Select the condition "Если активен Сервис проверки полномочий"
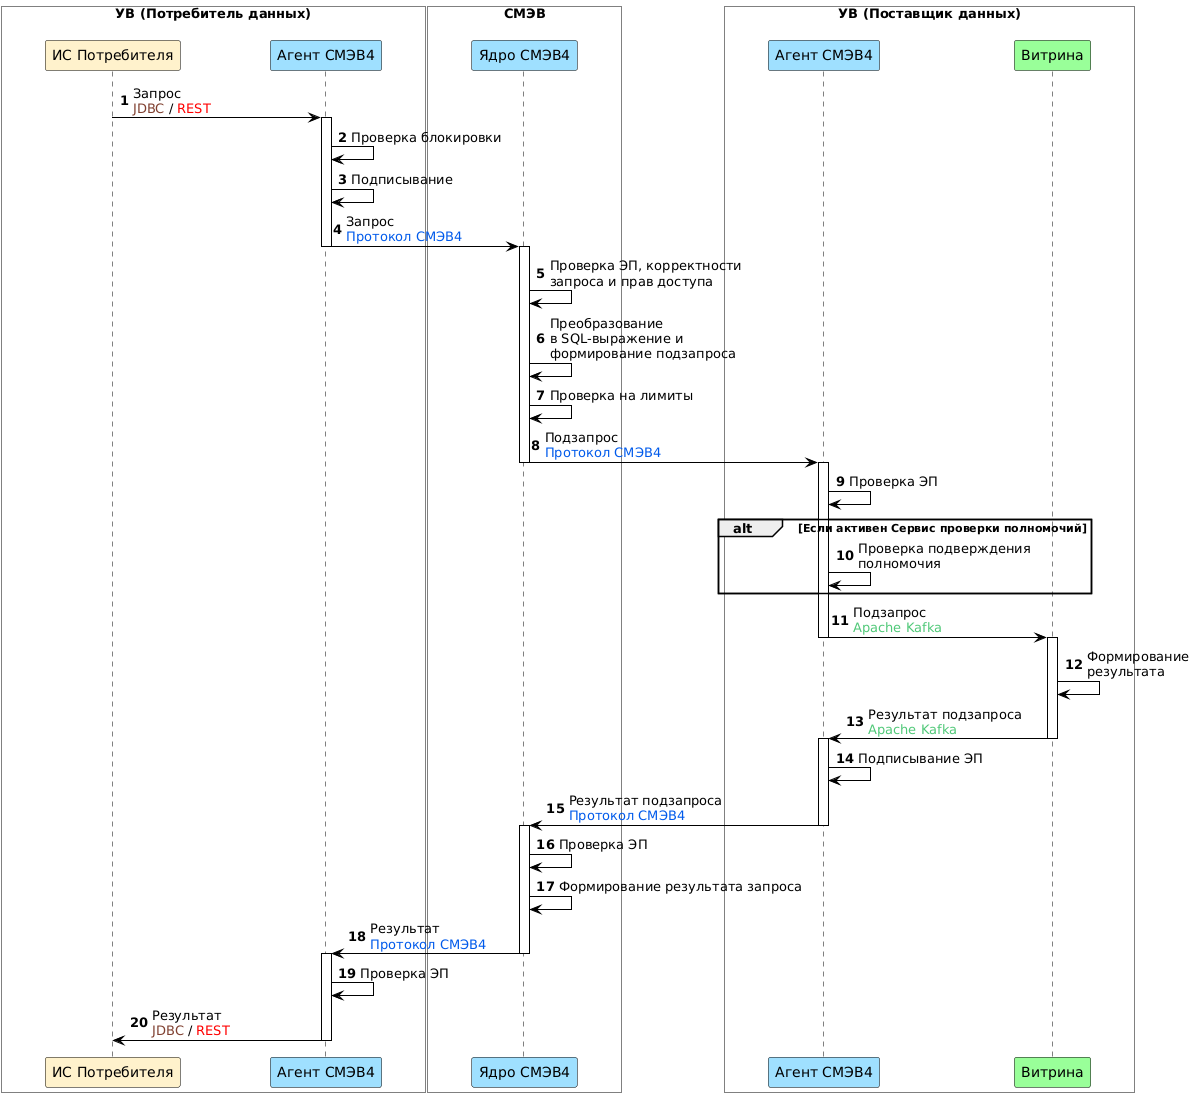This screenshot has width=1195, height=1097. tap(941, 529)
